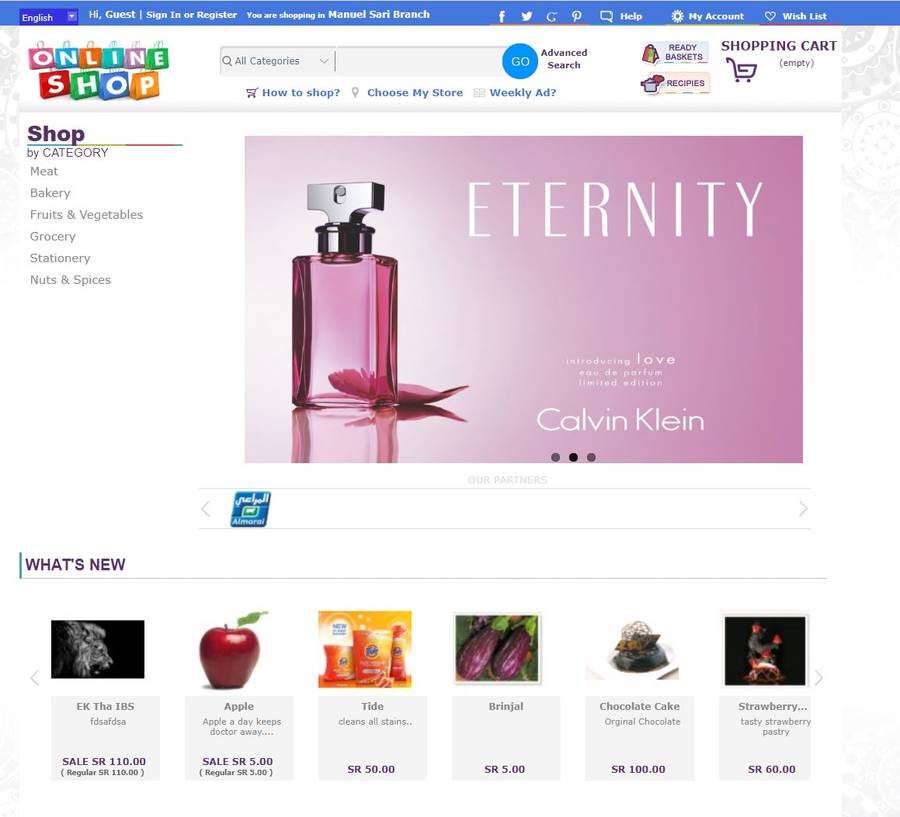Click the EK Tha IBS product title
The width and height of the screenshot is (900, 817).
click(106, 706)
